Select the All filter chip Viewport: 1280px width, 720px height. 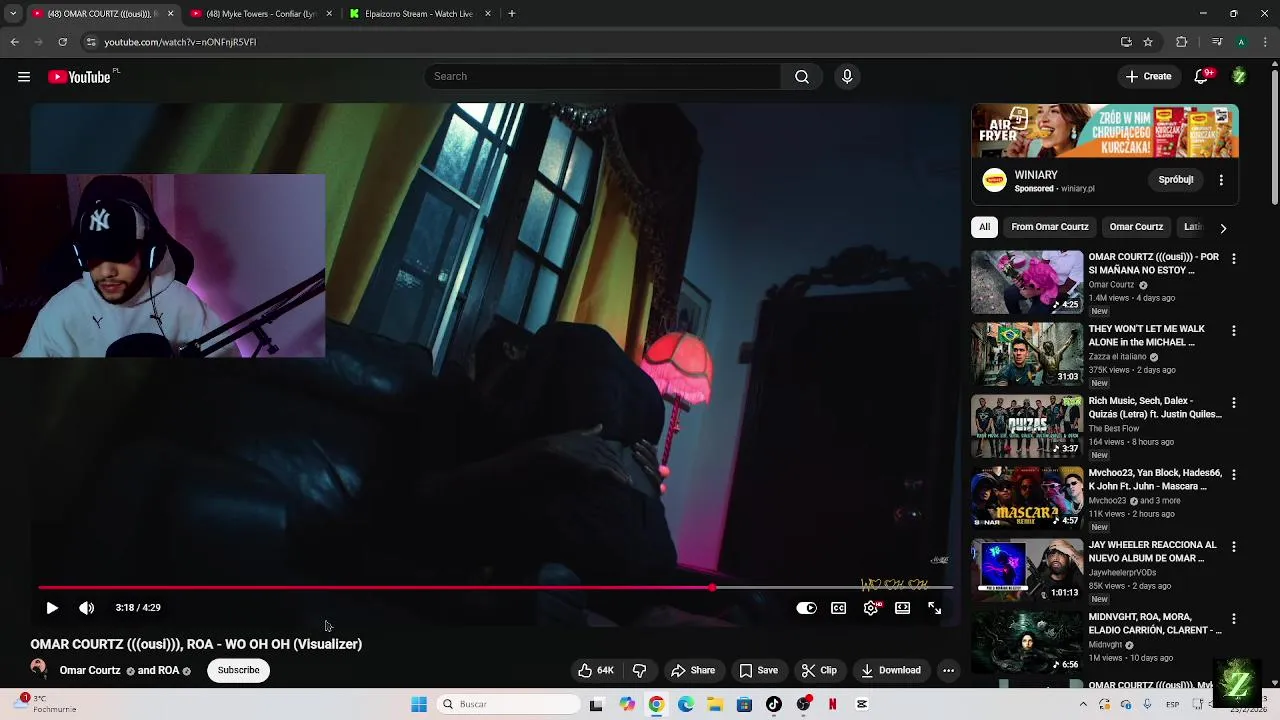985,227
